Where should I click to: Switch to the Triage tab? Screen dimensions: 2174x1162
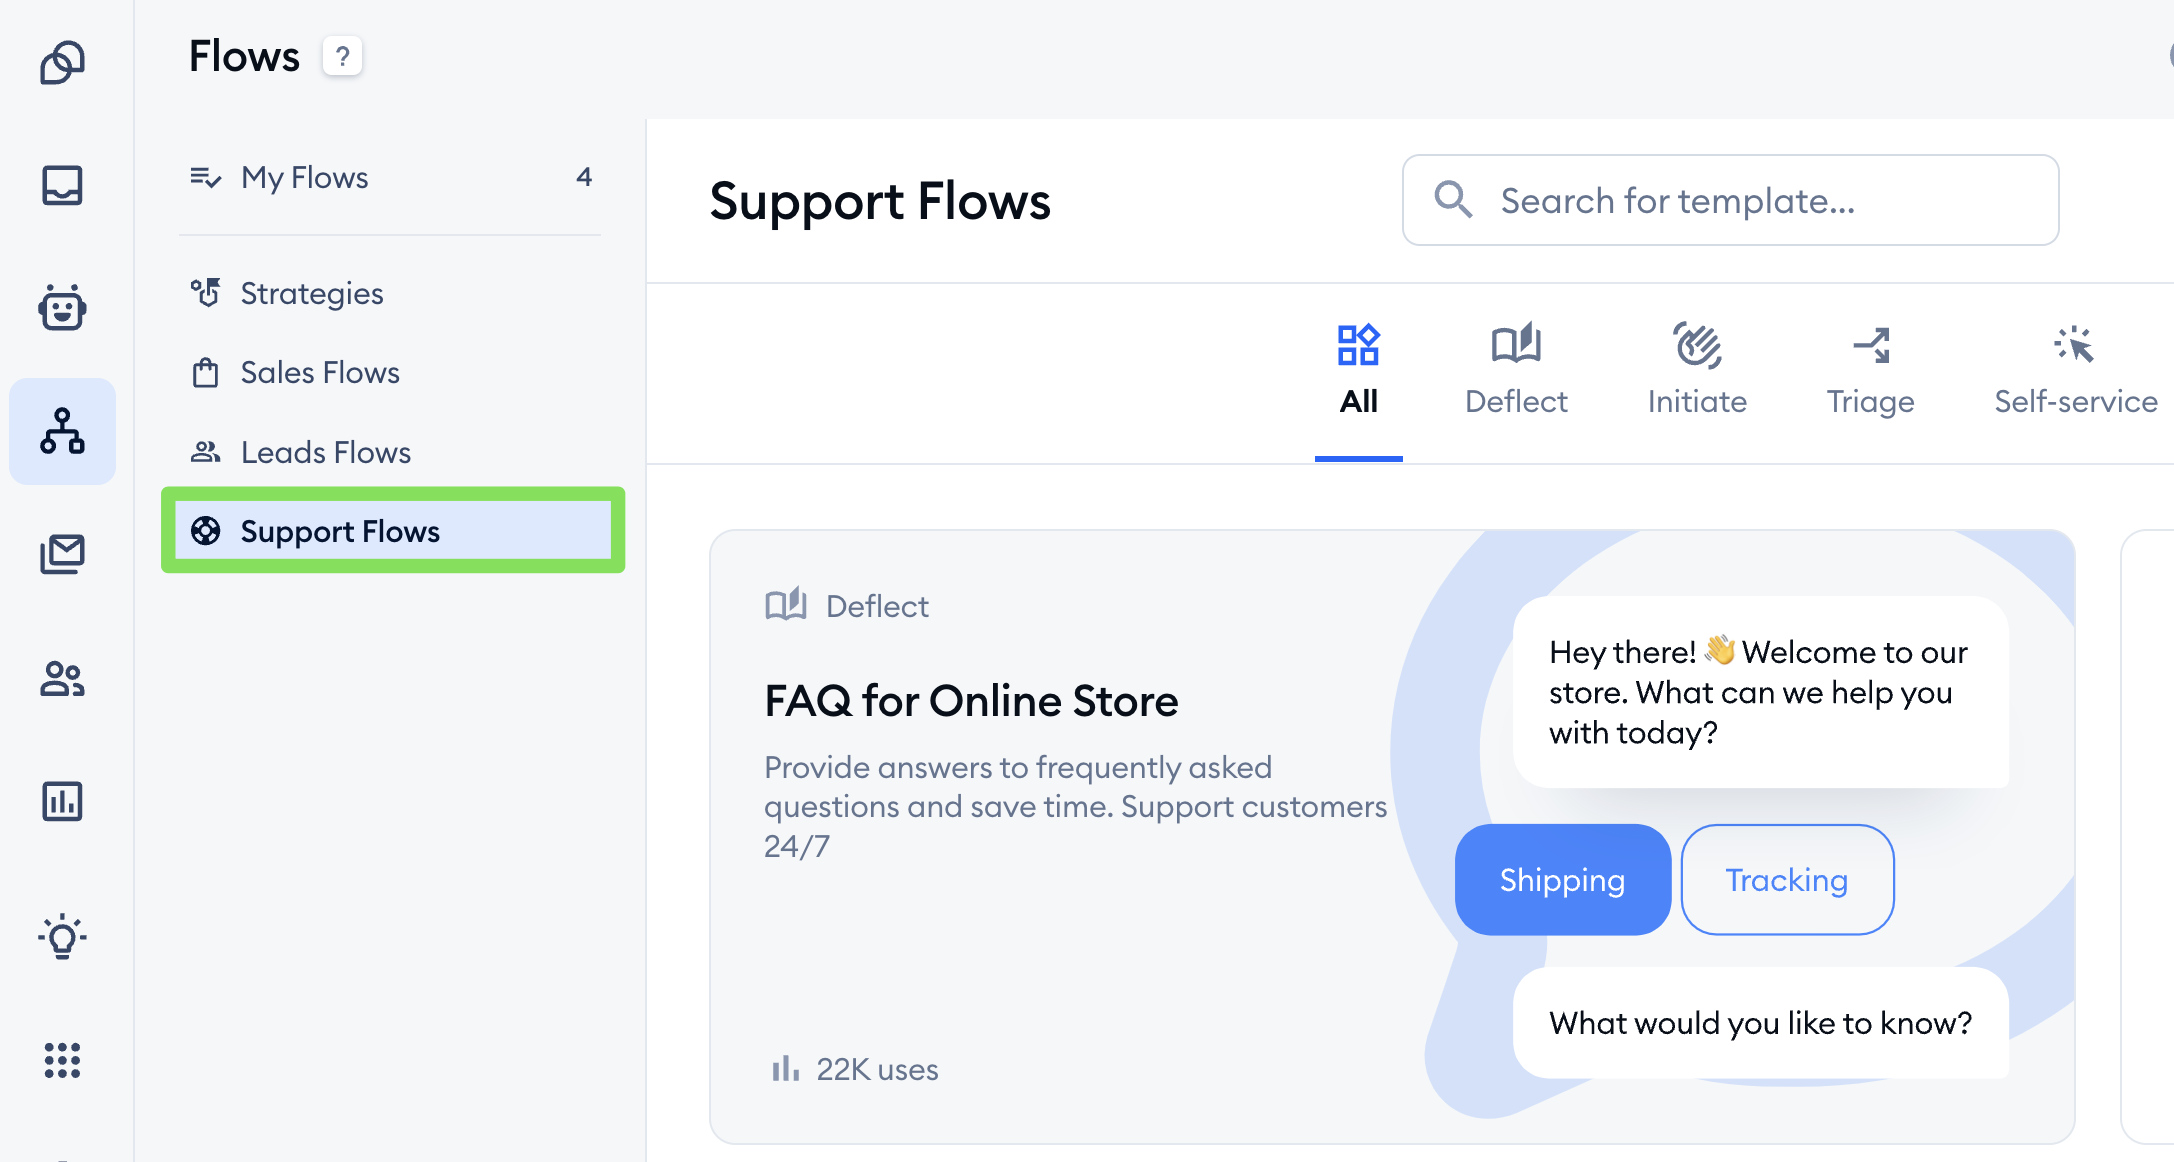1870,371
